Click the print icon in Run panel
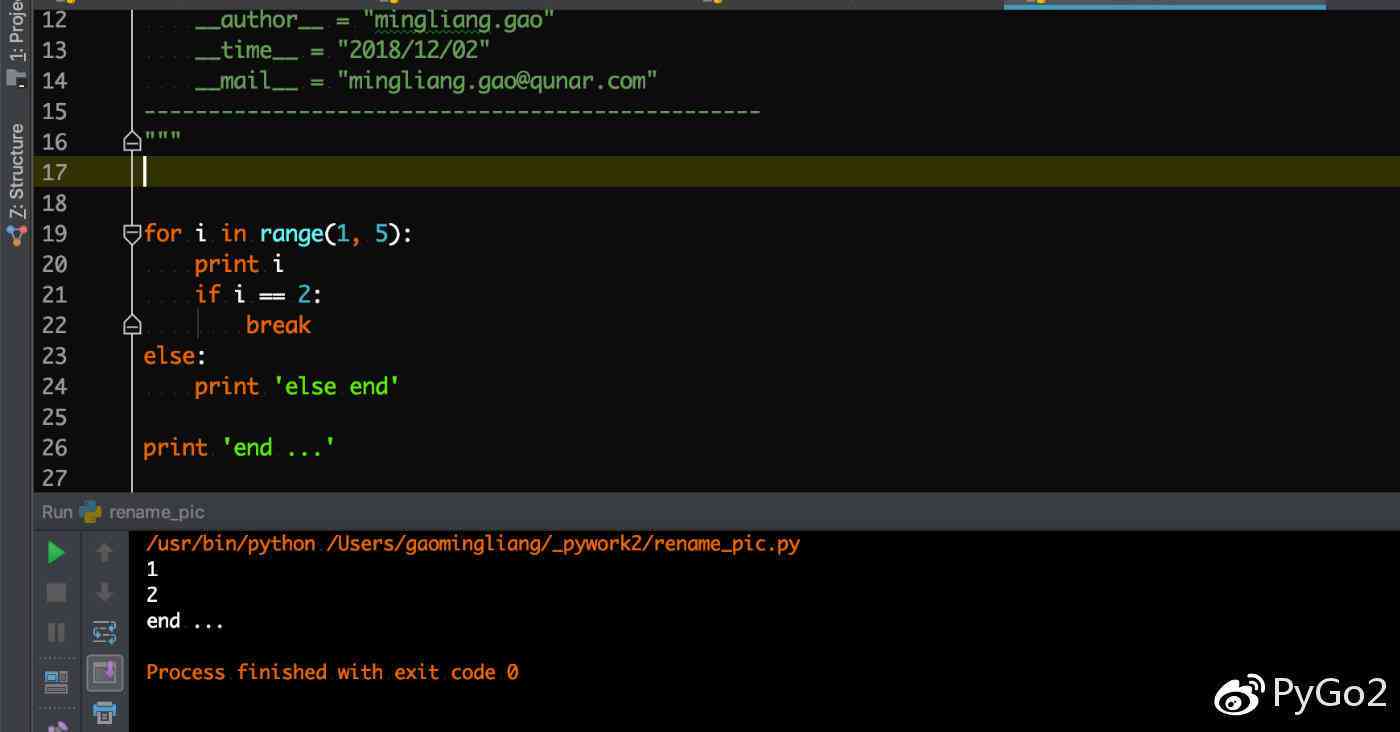1400x732 pixels. (x=104, y=712)
